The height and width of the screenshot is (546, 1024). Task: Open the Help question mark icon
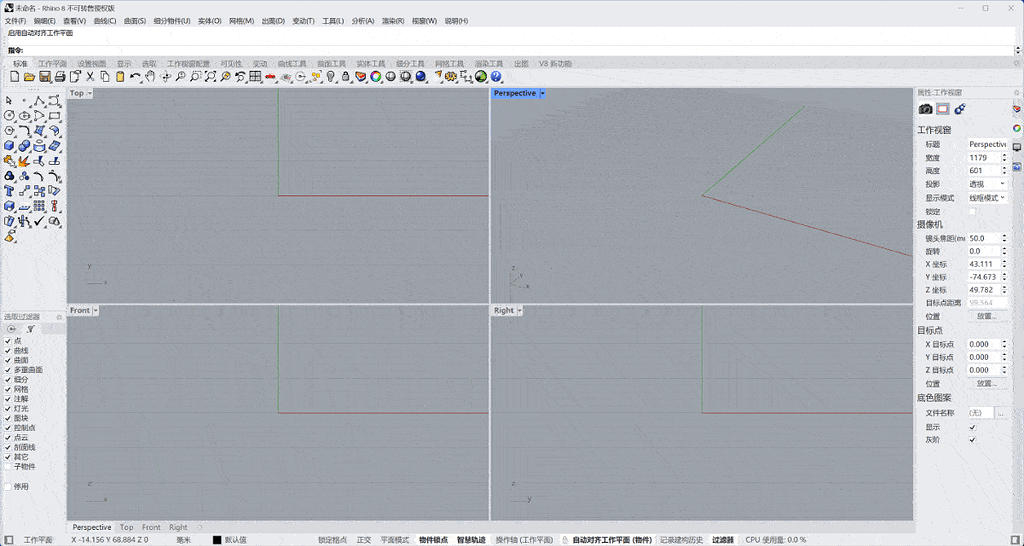(x=496, y=77)
